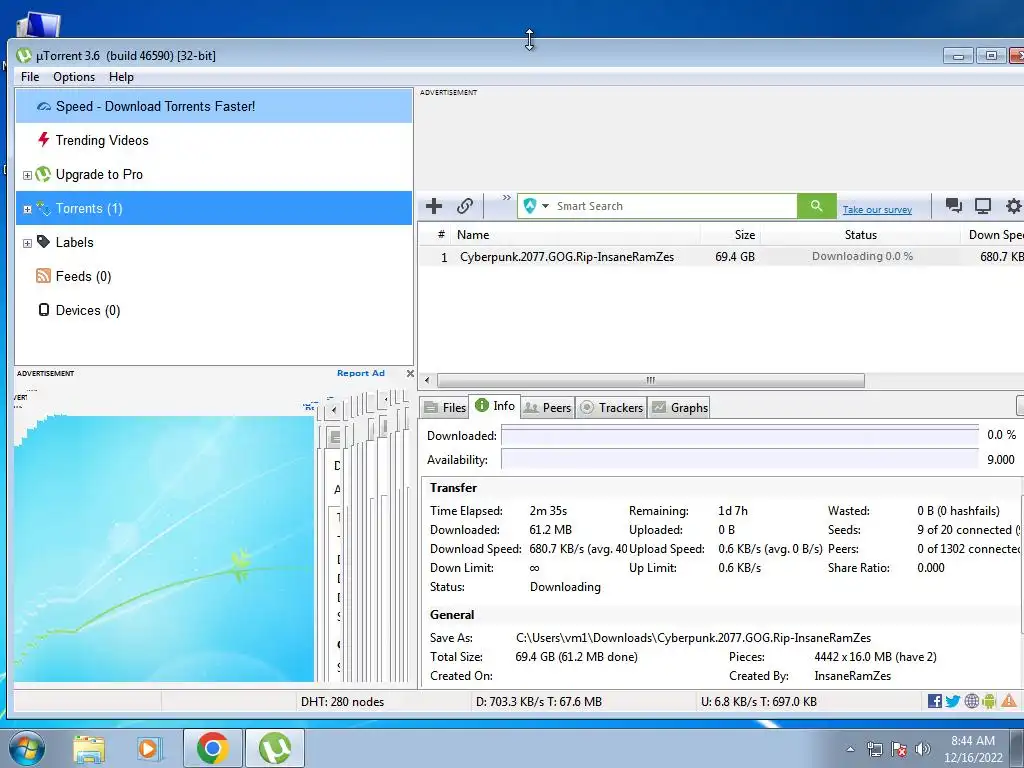1024x768 pixels.
Task: Open the File menu
Action: (x=30, y=77)
